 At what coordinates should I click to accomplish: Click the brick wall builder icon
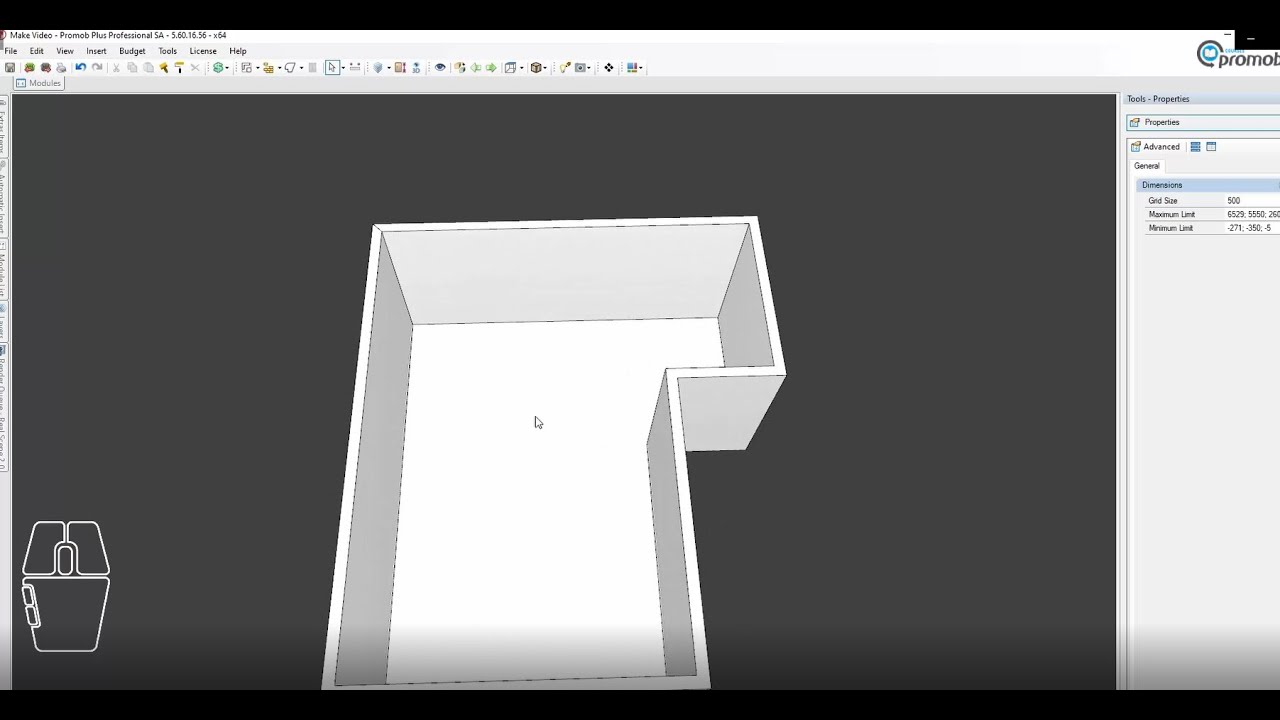(x=268, y=68)
